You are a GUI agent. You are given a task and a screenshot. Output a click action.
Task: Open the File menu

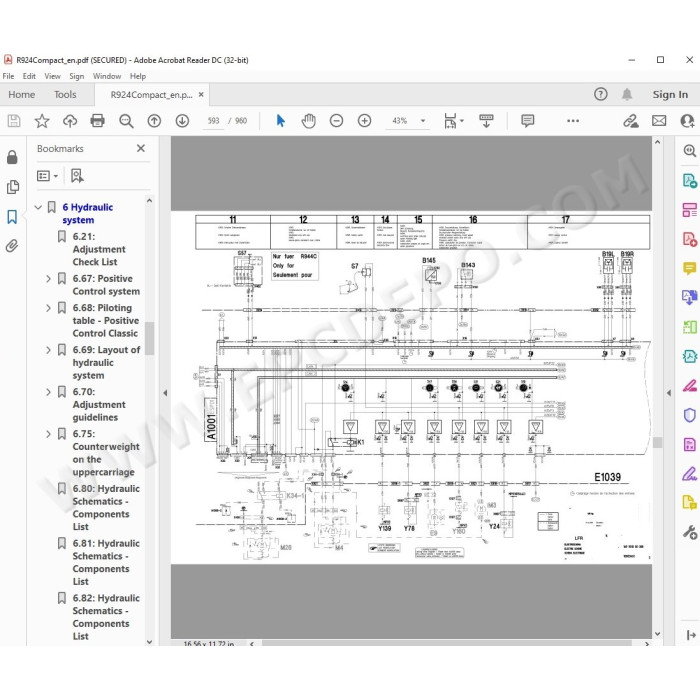click(x=8, y=76)
